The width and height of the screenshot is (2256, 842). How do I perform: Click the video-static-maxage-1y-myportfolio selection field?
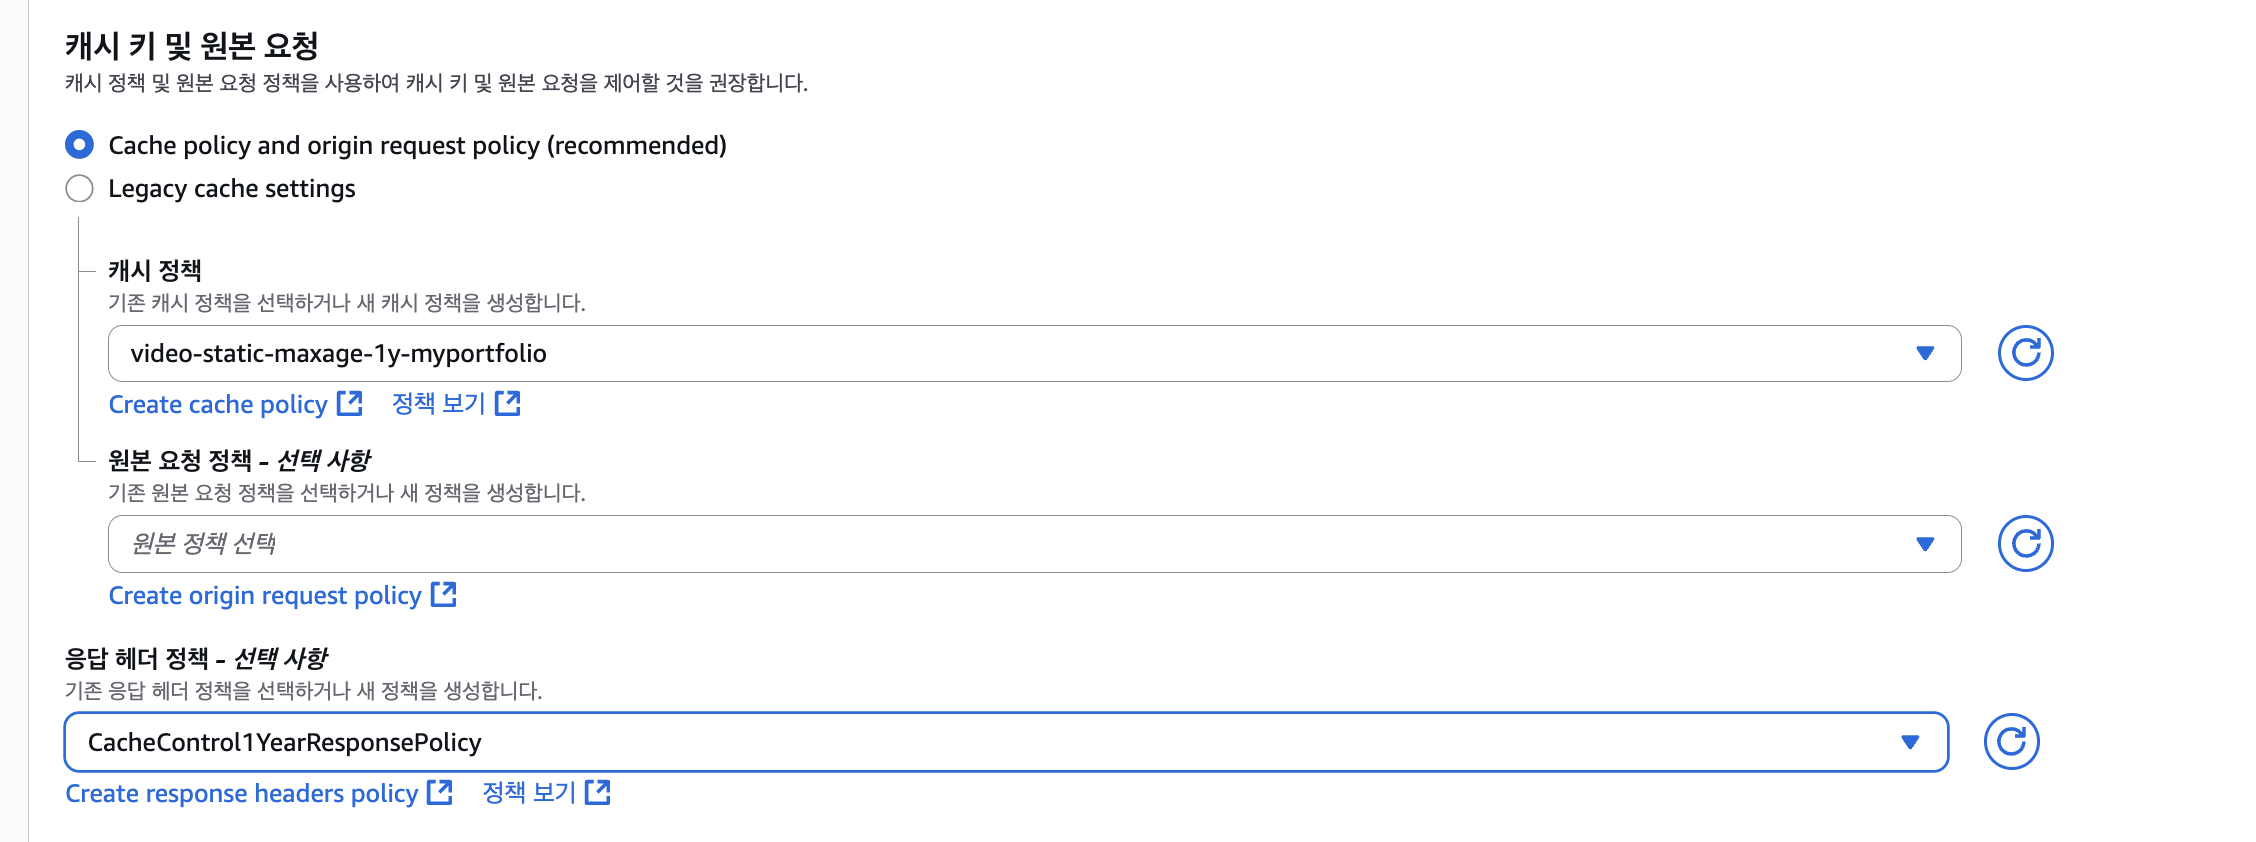click(x=1034, y=353)
